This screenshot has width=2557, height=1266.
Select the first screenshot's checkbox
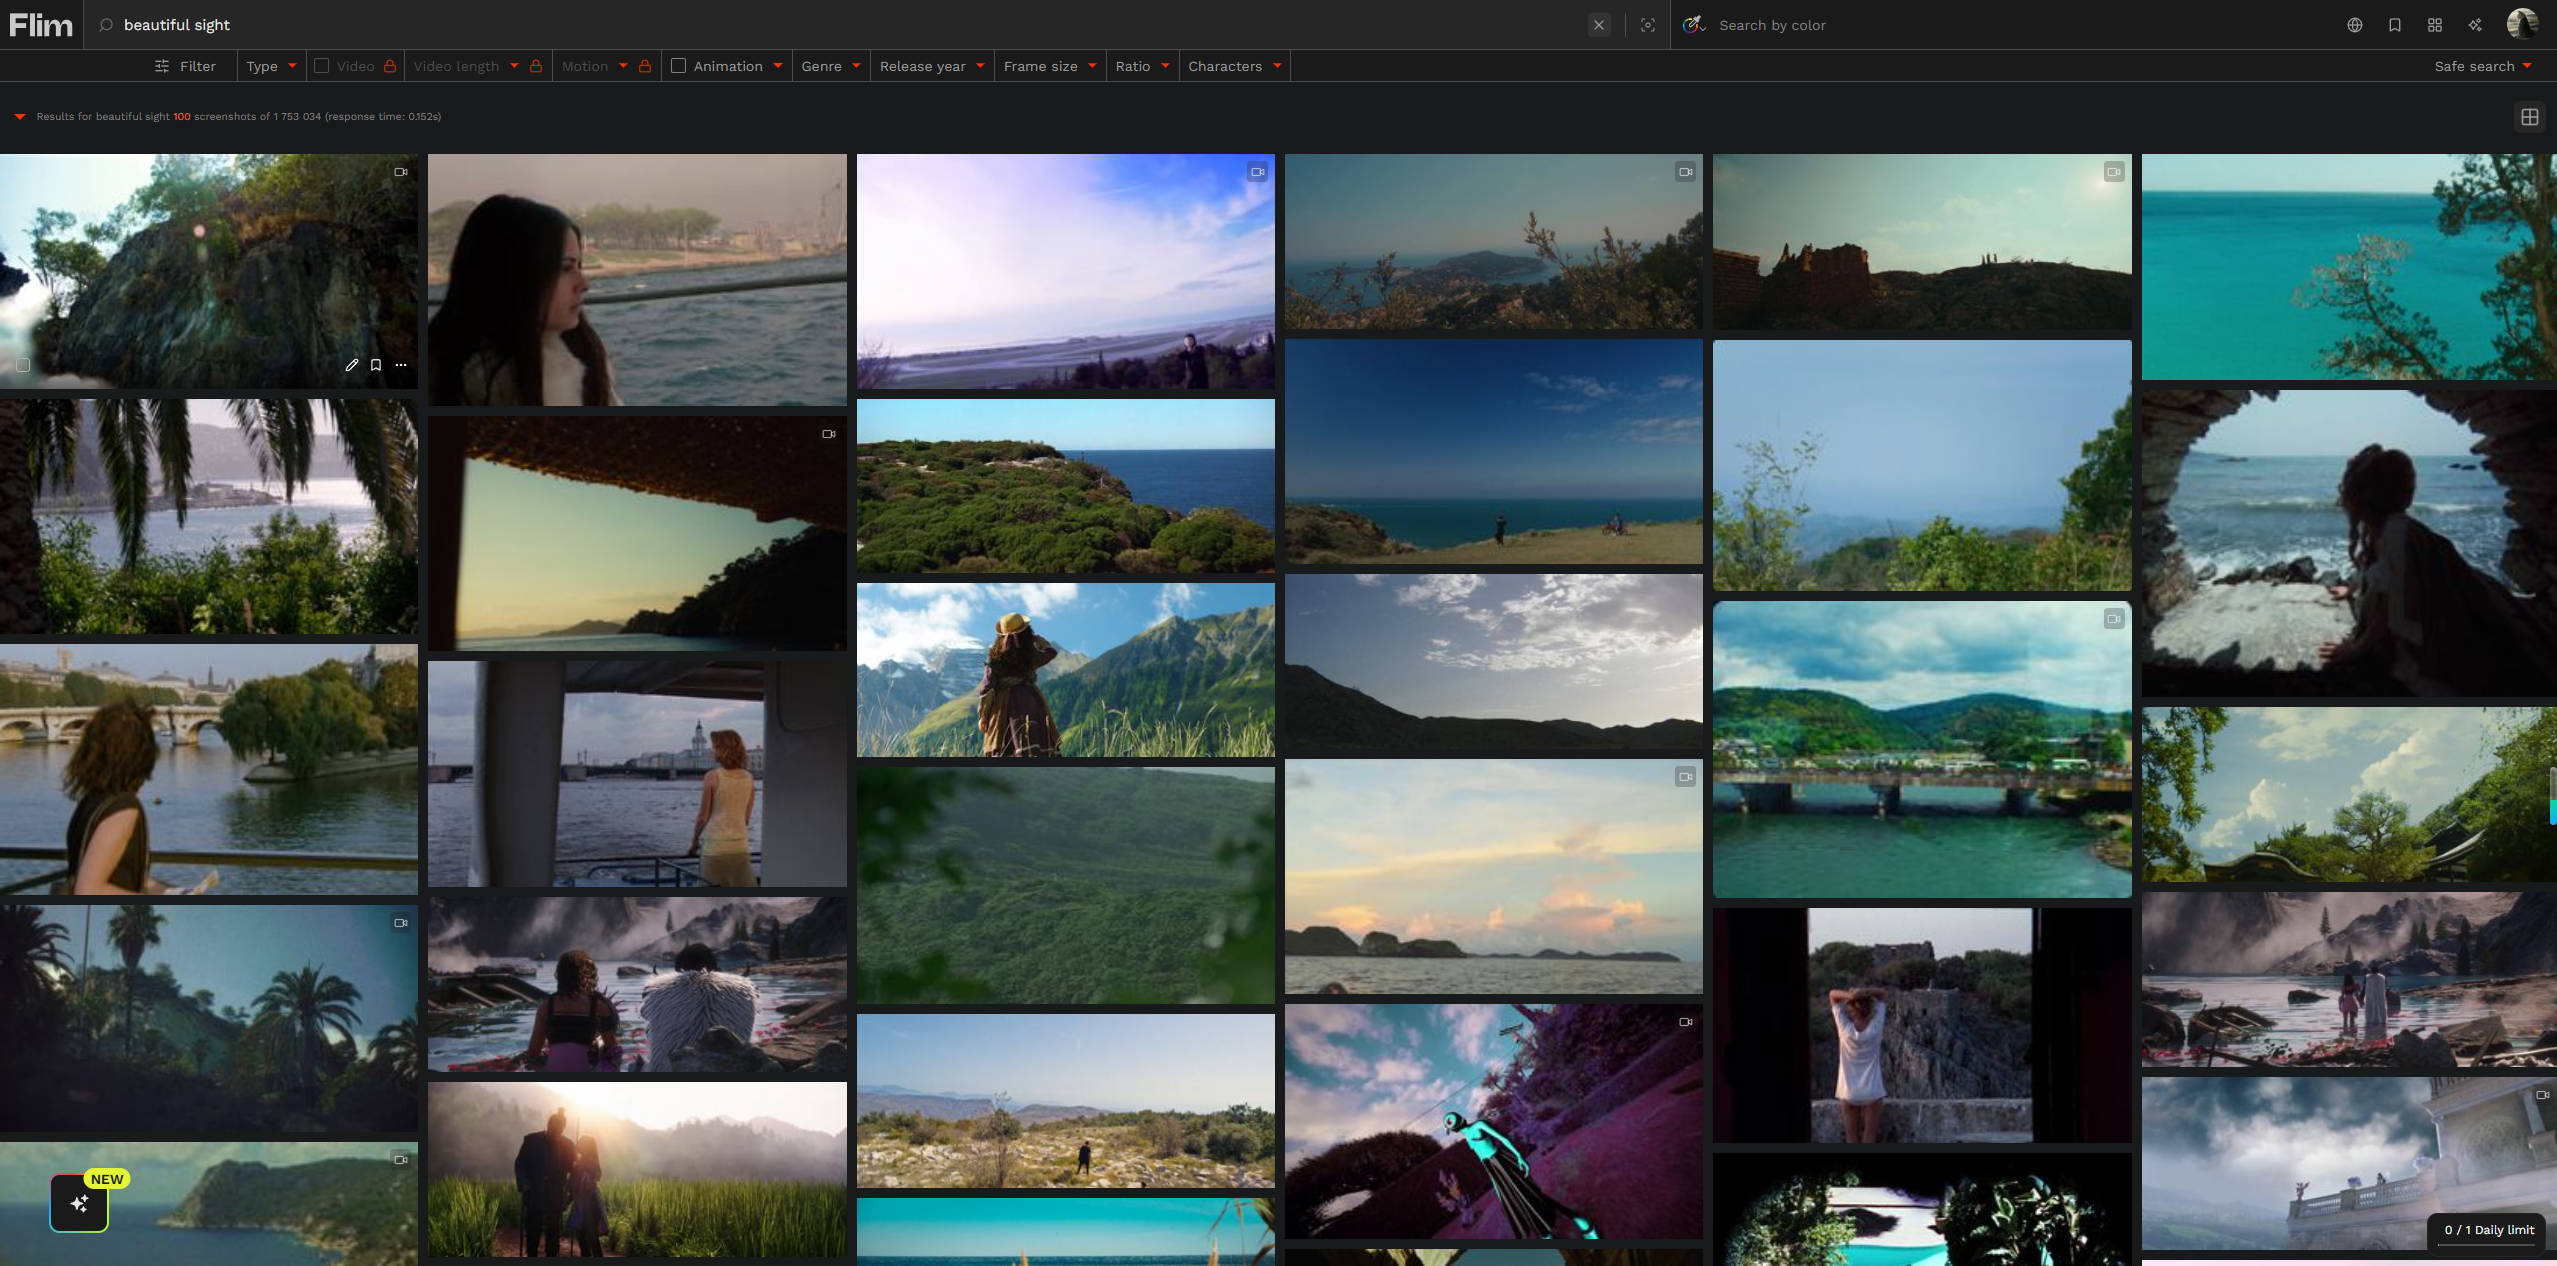coord(23,365)
